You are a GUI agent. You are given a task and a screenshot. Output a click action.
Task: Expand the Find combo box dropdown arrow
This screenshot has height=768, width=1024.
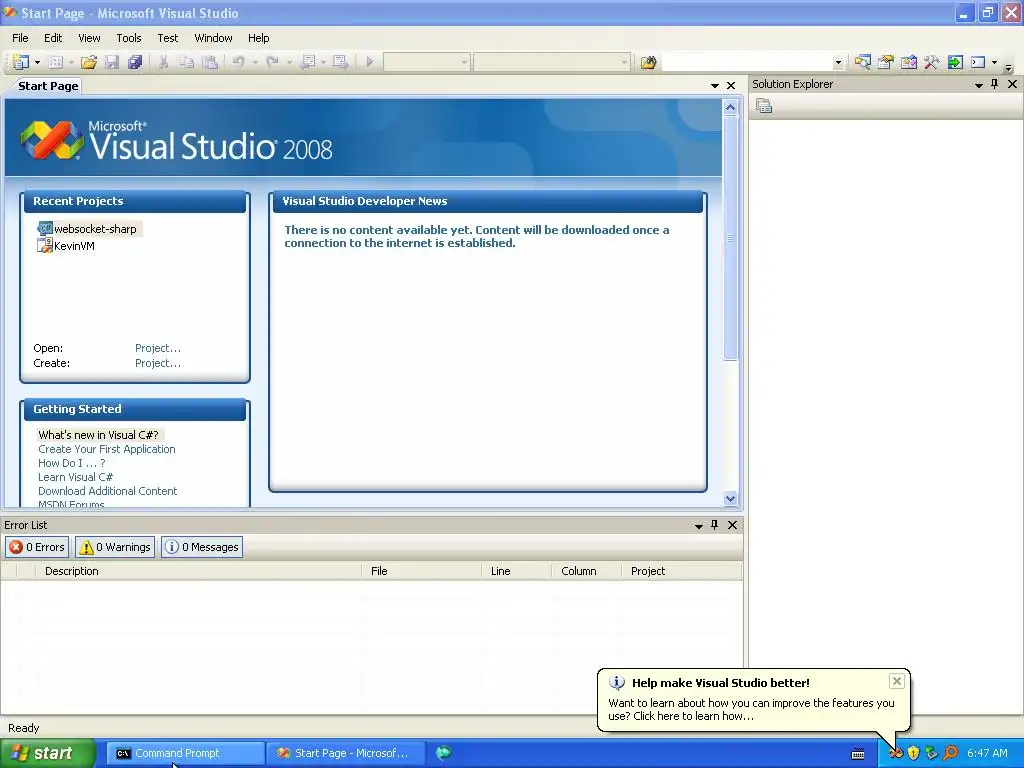tap(838, 62)
